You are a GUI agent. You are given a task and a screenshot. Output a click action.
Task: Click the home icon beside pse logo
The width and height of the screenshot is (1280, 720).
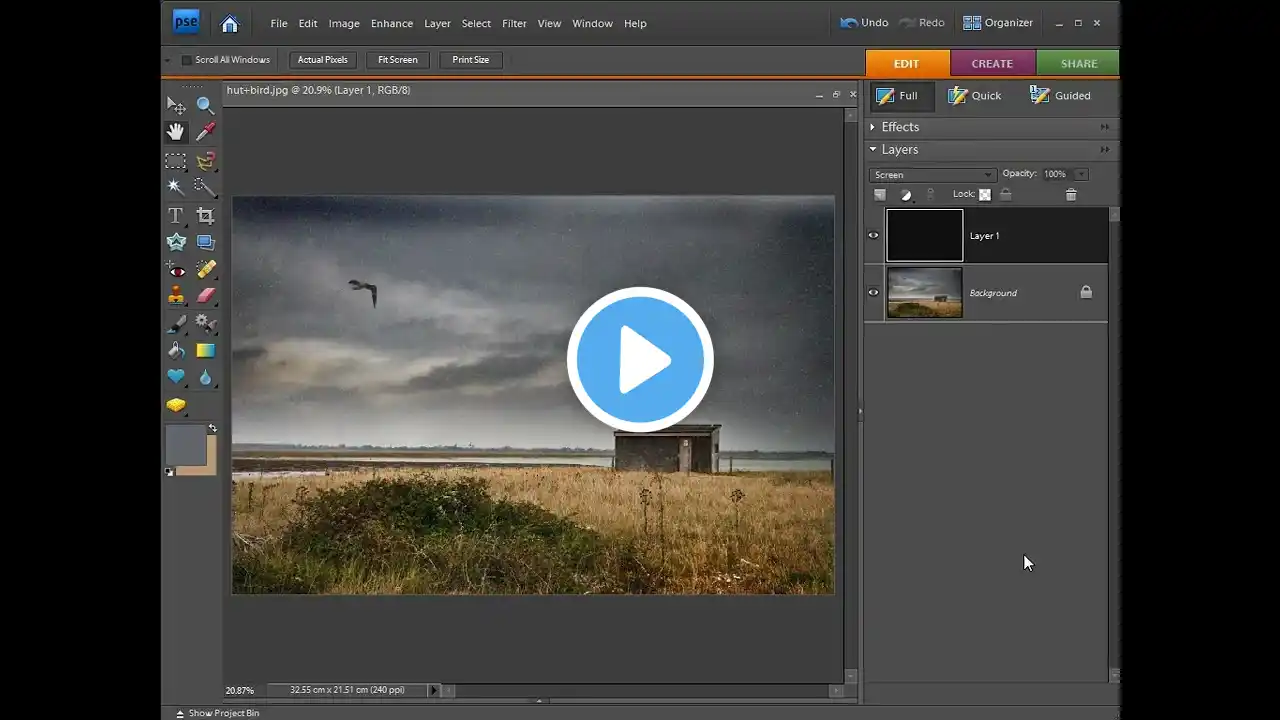pyautogui.click(x=230, y=23)
